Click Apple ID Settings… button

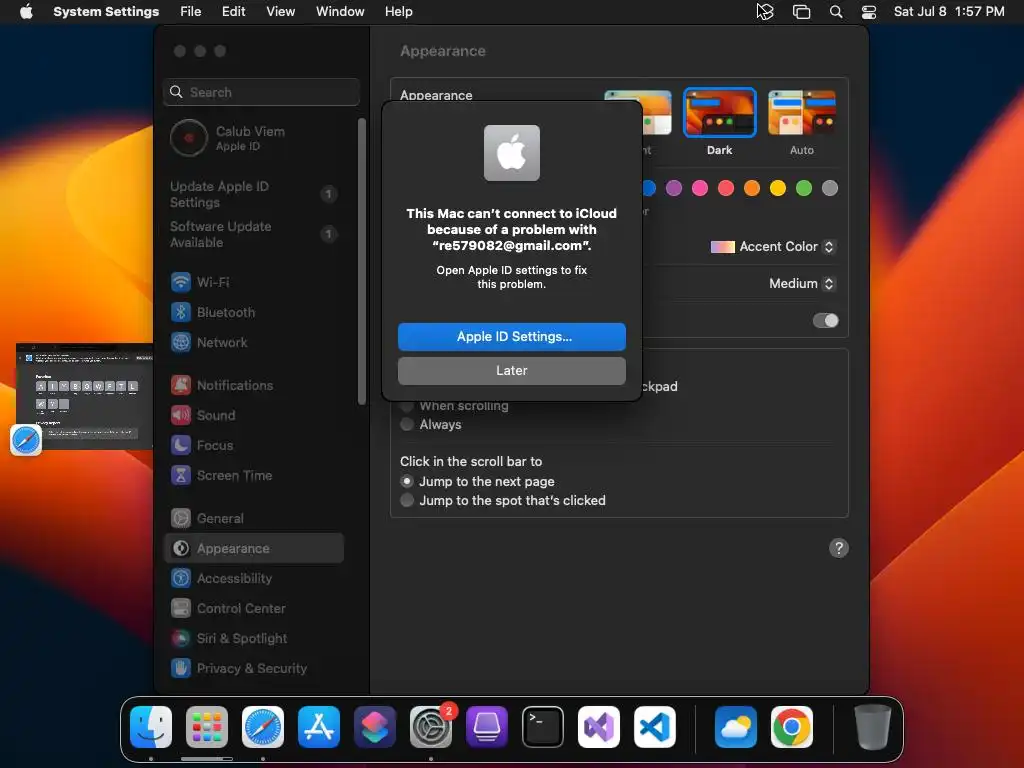512,337
